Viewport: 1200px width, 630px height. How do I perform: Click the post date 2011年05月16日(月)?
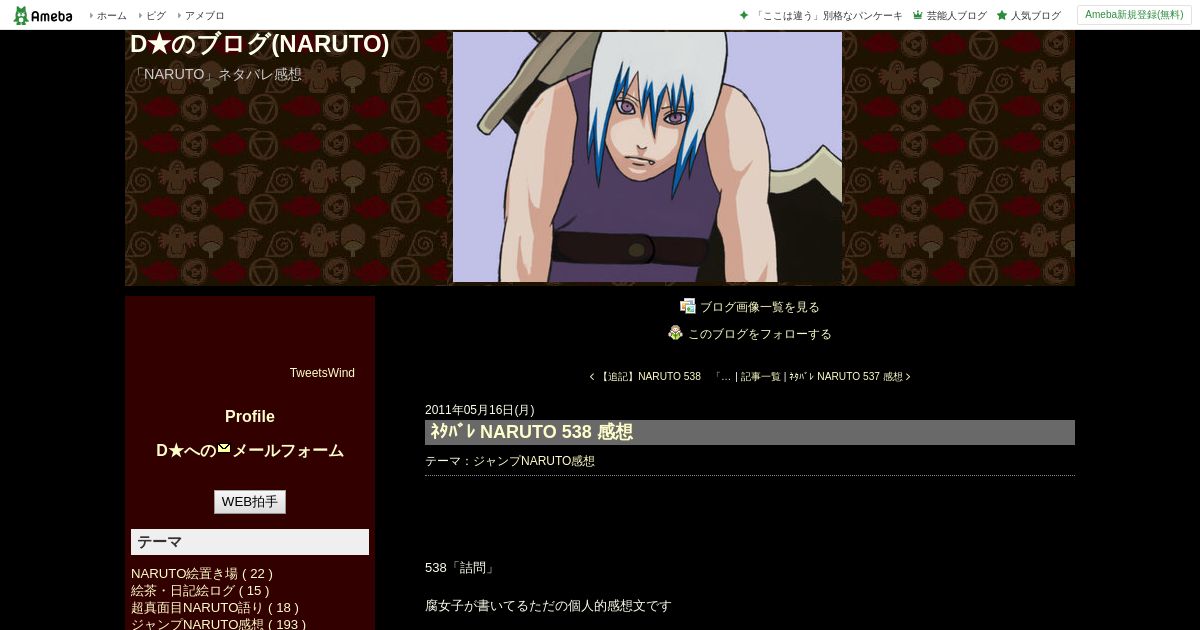pos(480,410)
